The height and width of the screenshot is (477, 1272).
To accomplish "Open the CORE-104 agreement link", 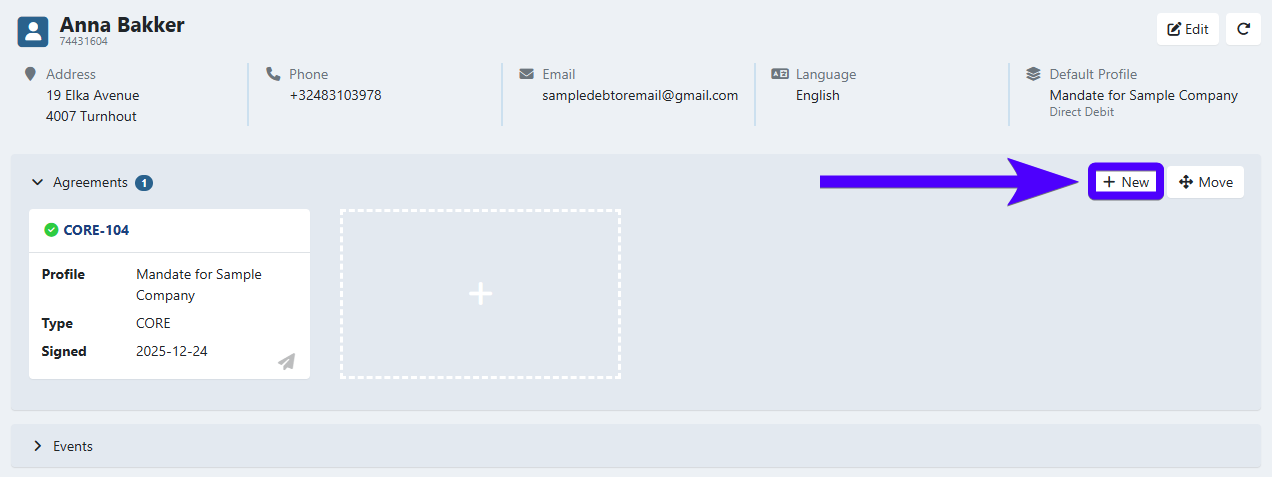I will (x=96, y=230).
